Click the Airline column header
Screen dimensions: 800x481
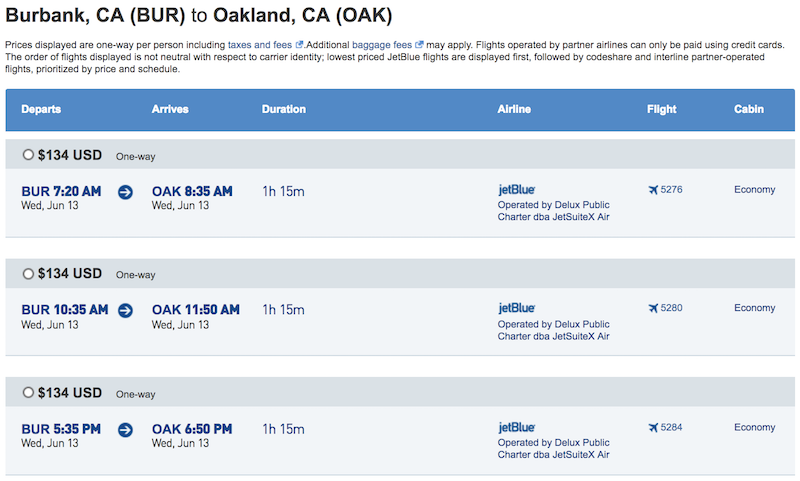click(x=514, y=109)
